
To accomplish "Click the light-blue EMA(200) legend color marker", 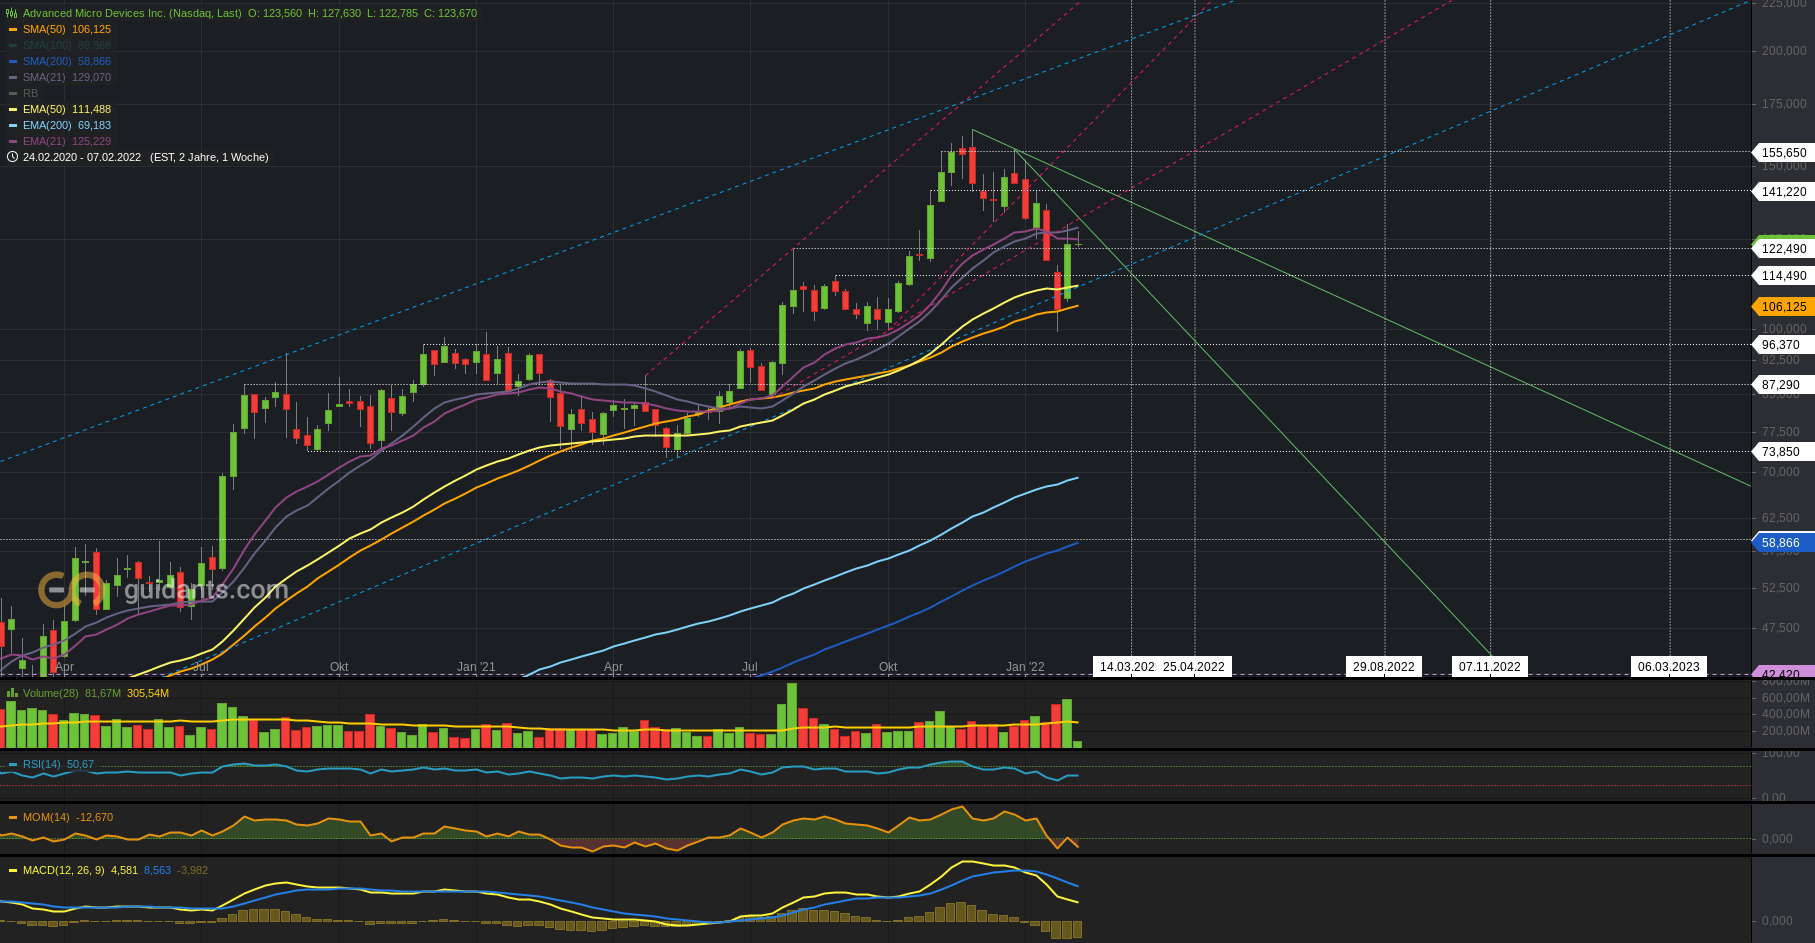I will pos(12,125).
